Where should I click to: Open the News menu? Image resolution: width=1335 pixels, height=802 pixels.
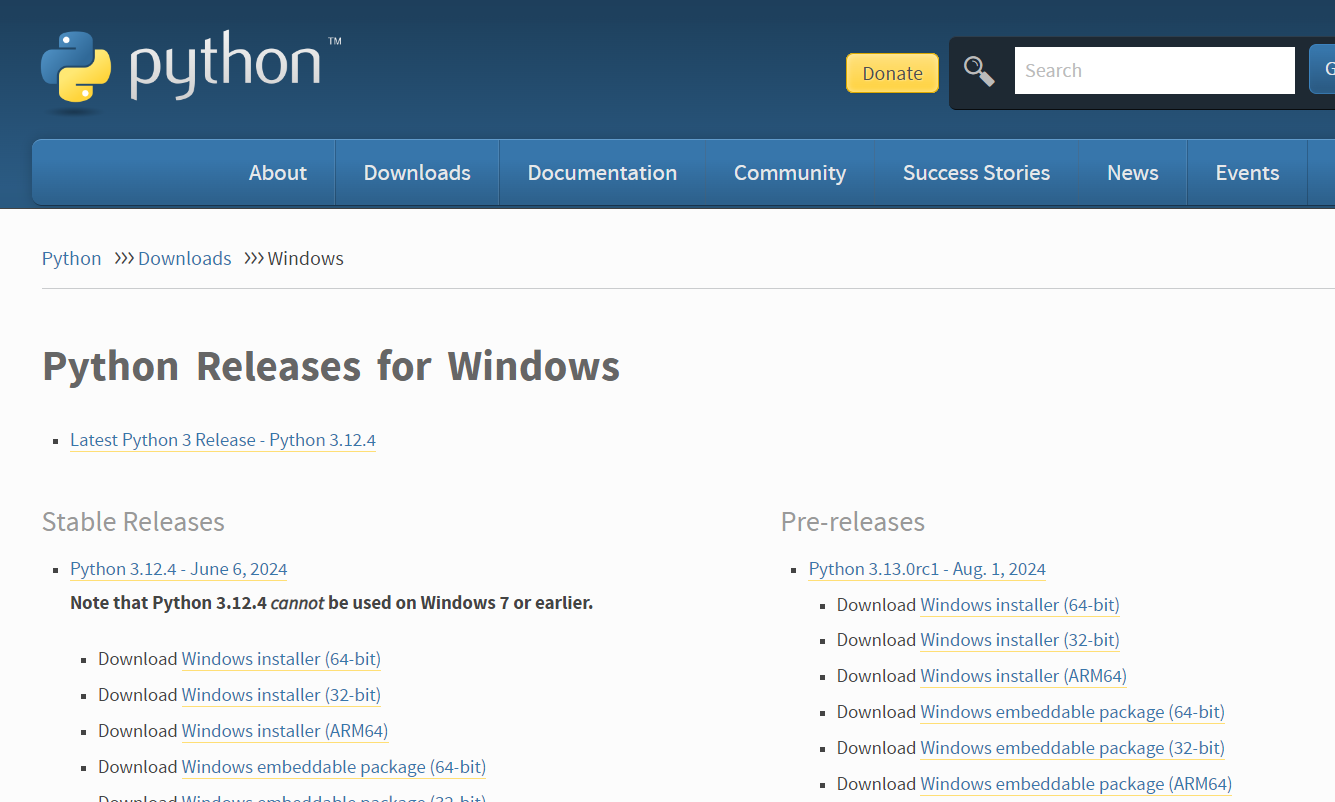coord(1133,173)
